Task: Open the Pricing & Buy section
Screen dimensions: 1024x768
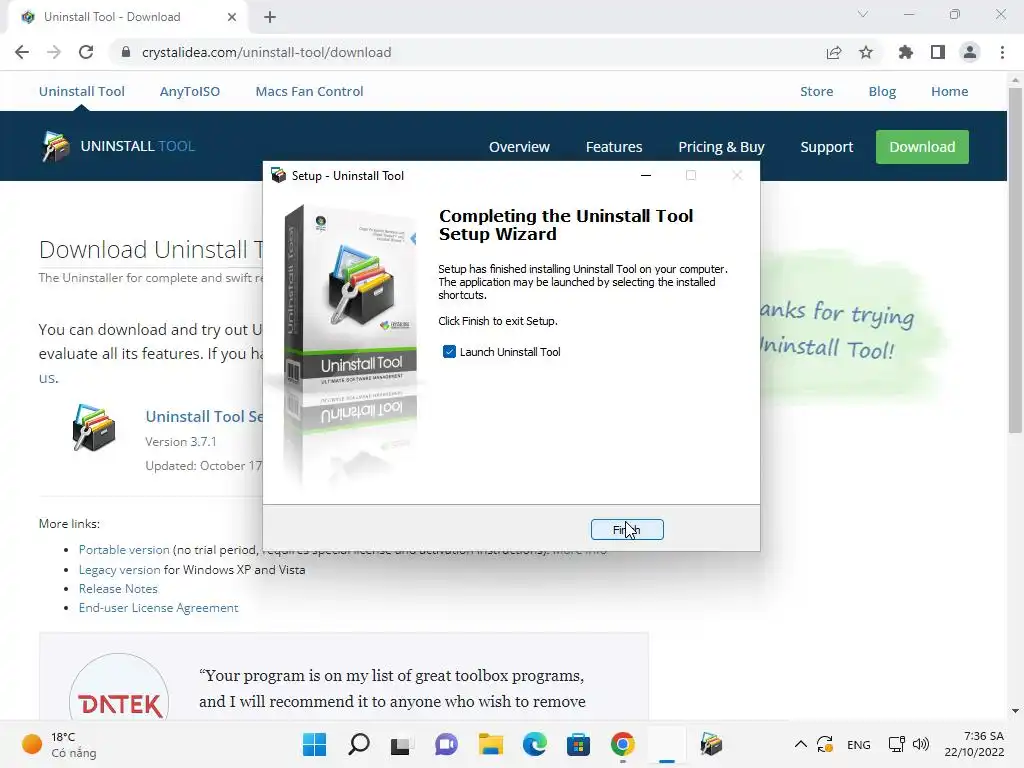Action: 721,147
